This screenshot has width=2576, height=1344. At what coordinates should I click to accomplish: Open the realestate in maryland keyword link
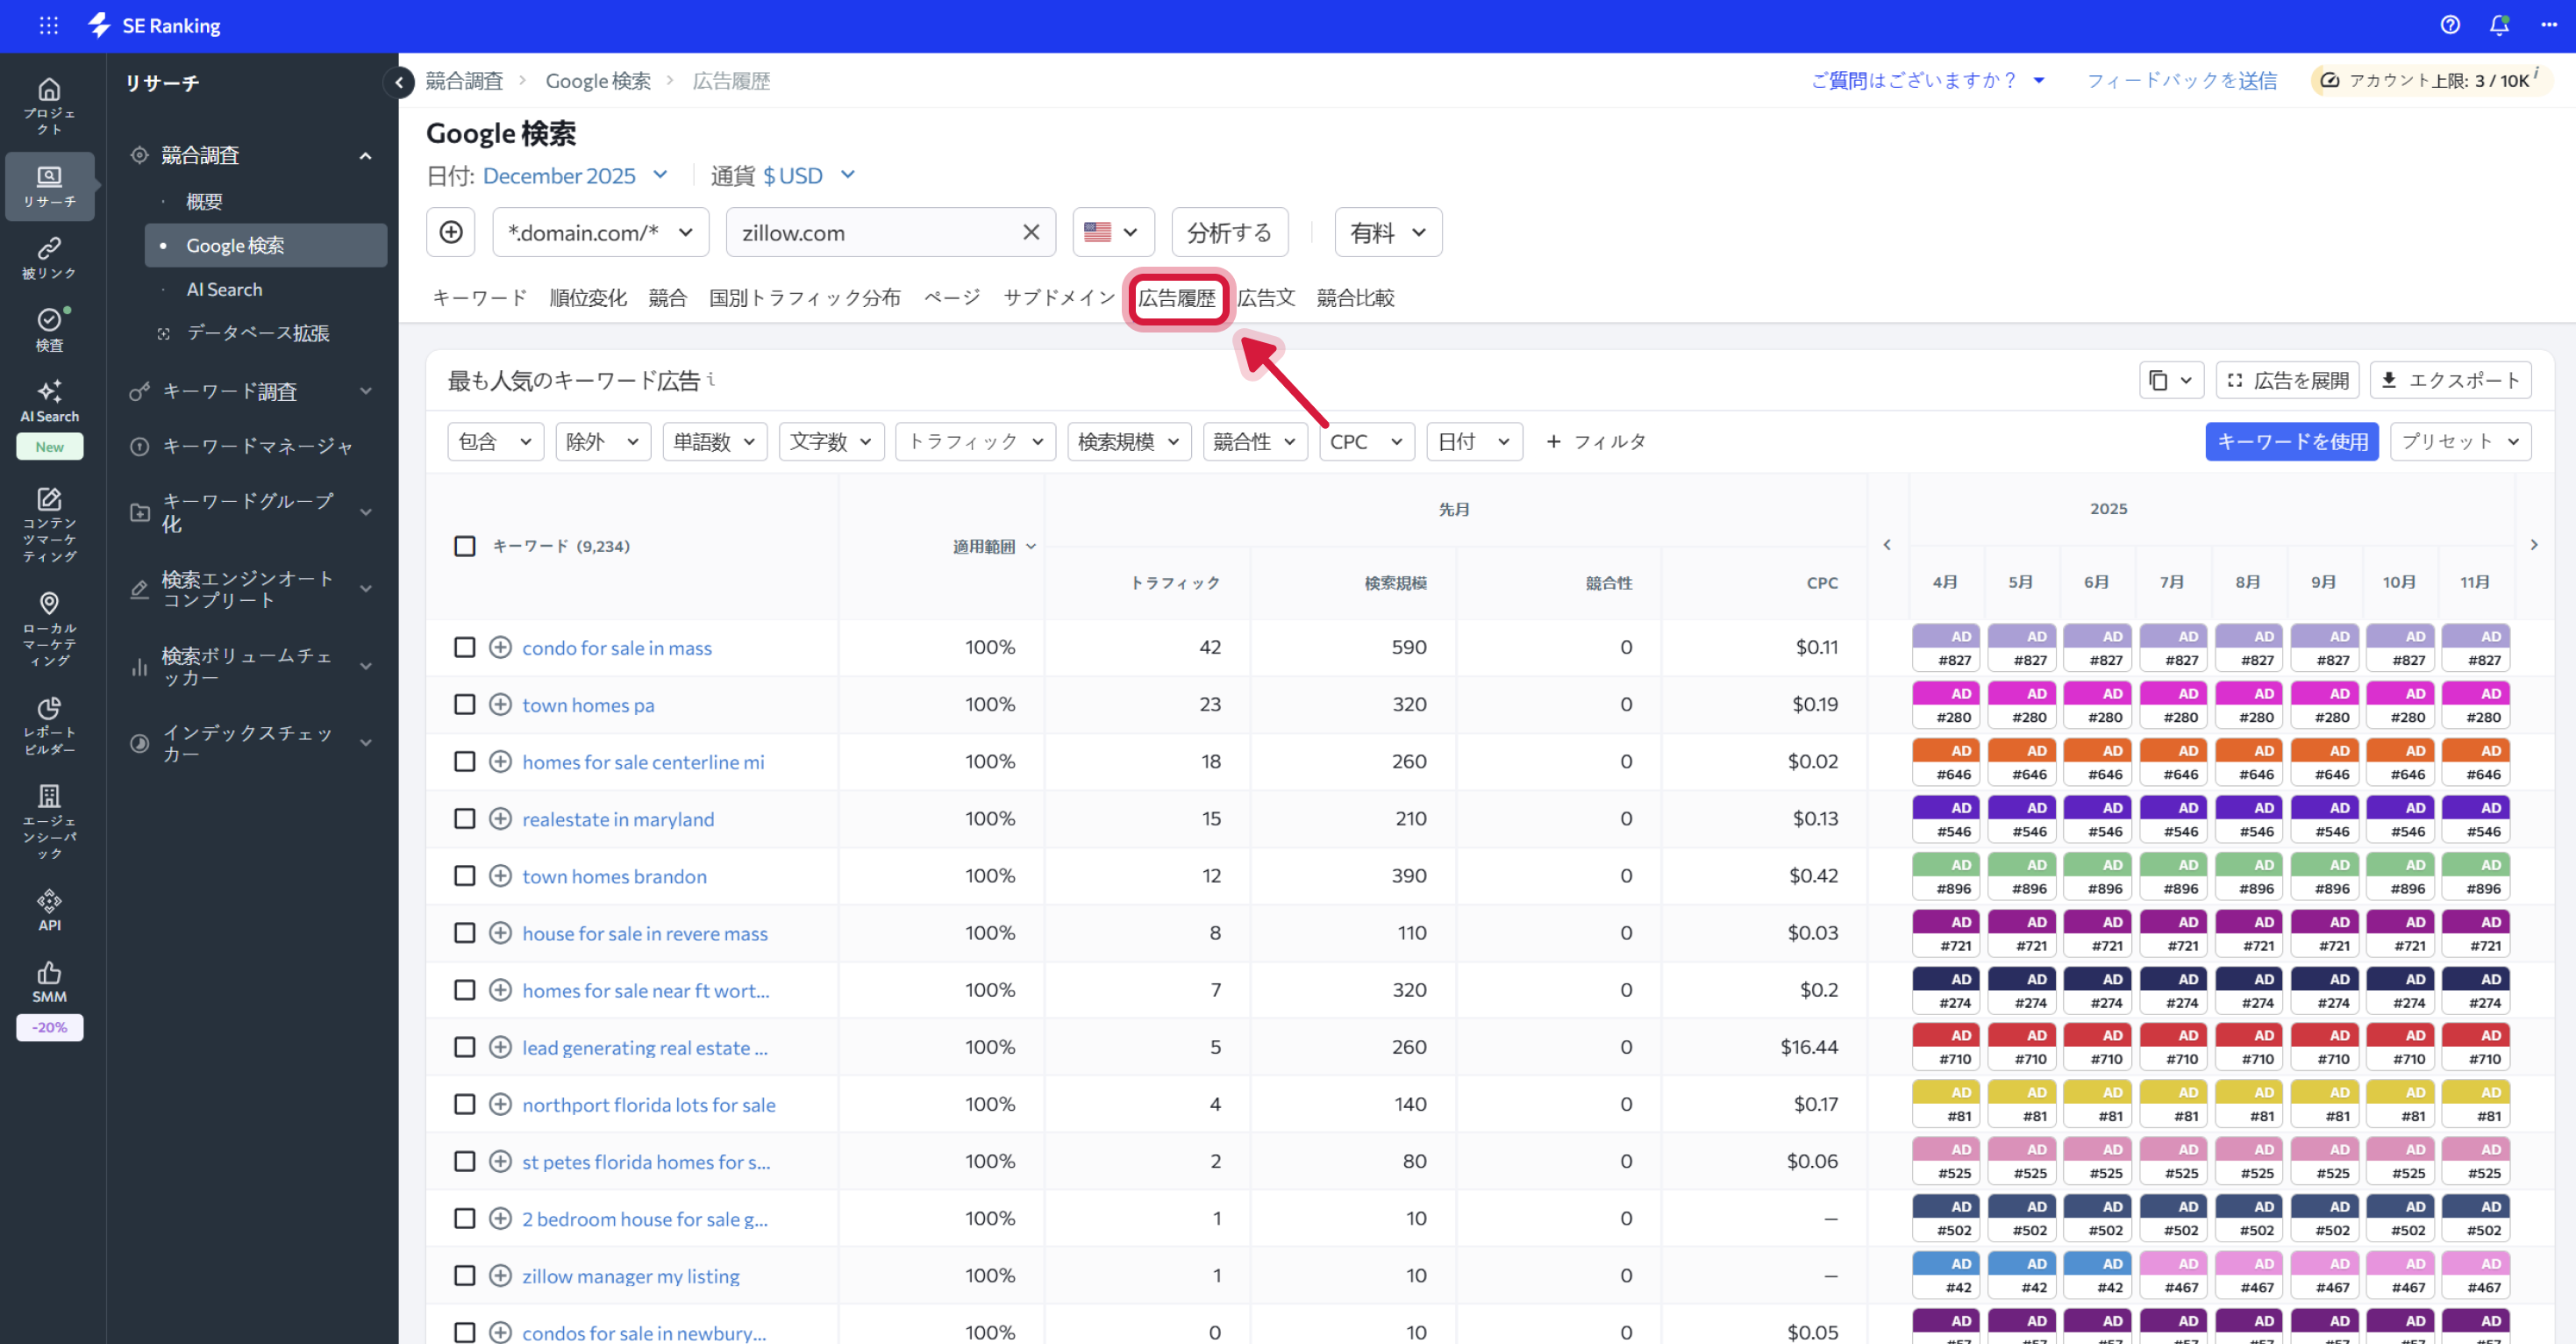coord(618,819)
